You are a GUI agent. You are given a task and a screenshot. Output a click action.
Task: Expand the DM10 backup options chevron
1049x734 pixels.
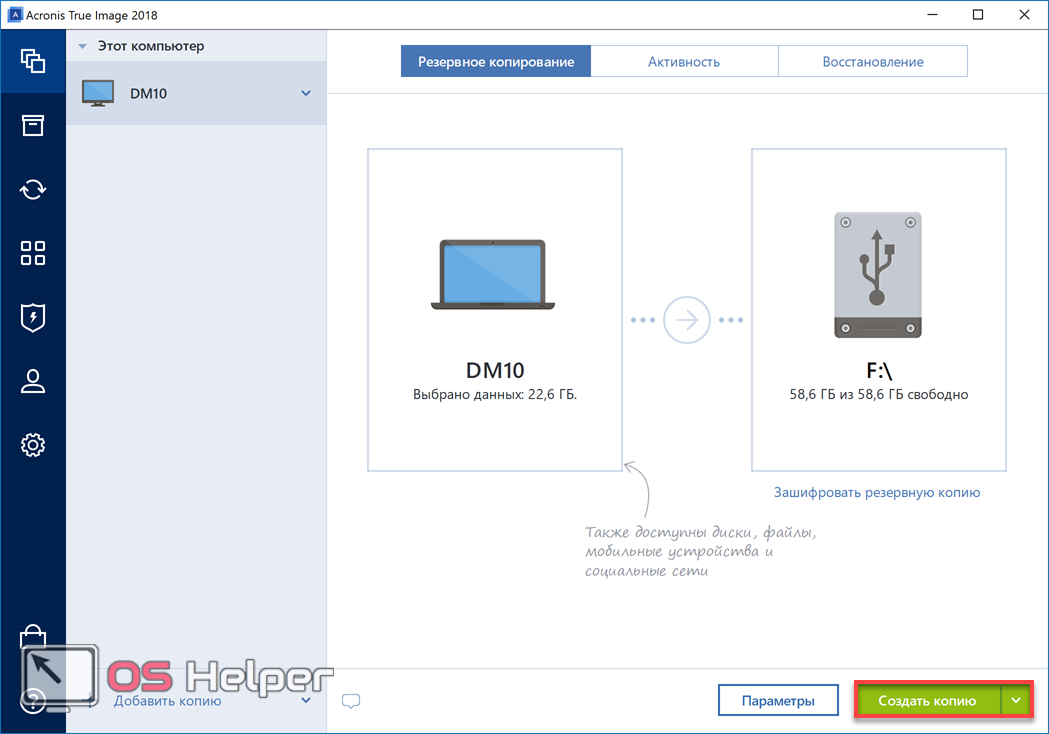(306, 94)
